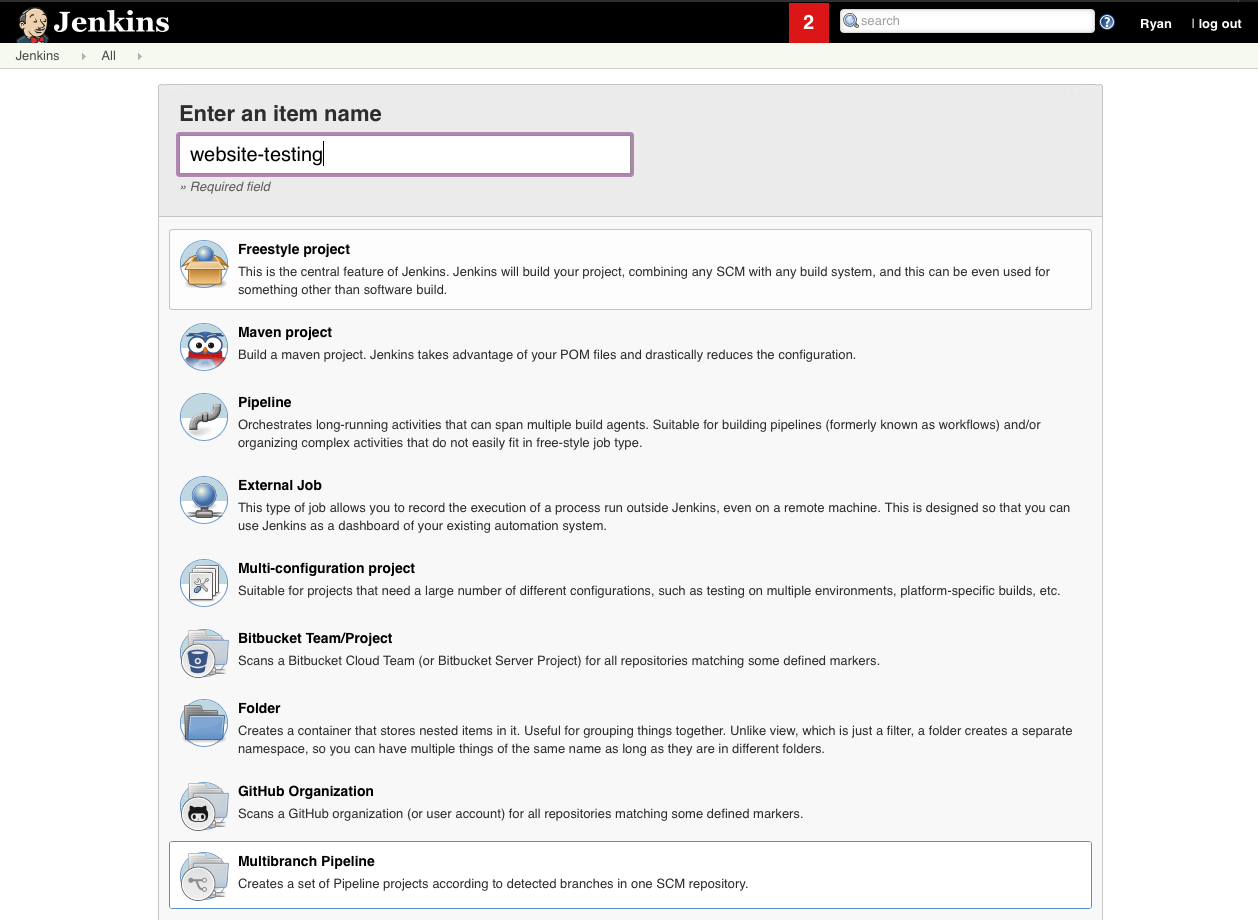Click the Pipeline description about long-running activities
This screenshot has width=1258, height=920.
[x=639, y=434]
